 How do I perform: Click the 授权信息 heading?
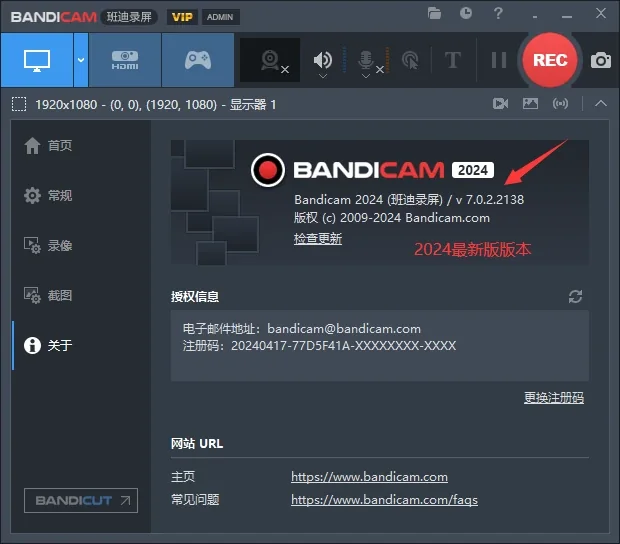pos(195,297)
